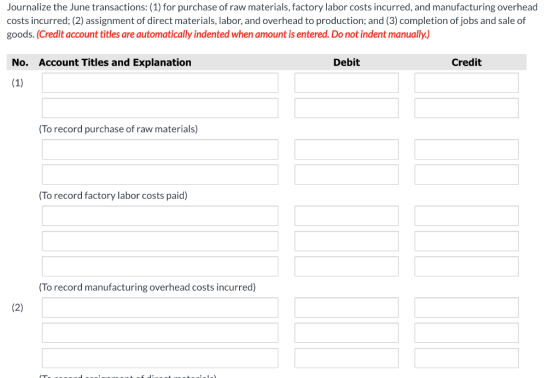This screenshot has height=378, width=560.
Task: Select second Debit field under row (2)
Action: (346, 333)
